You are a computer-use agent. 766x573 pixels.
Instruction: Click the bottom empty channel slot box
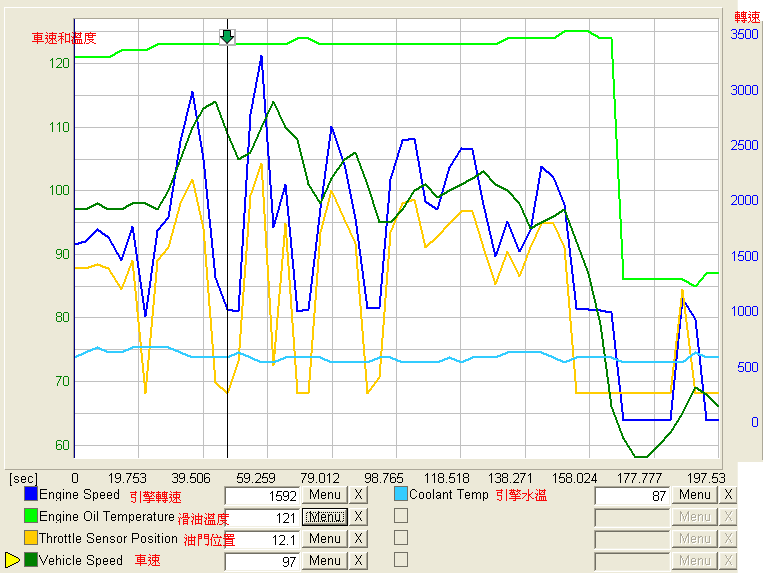coord(401,560)
